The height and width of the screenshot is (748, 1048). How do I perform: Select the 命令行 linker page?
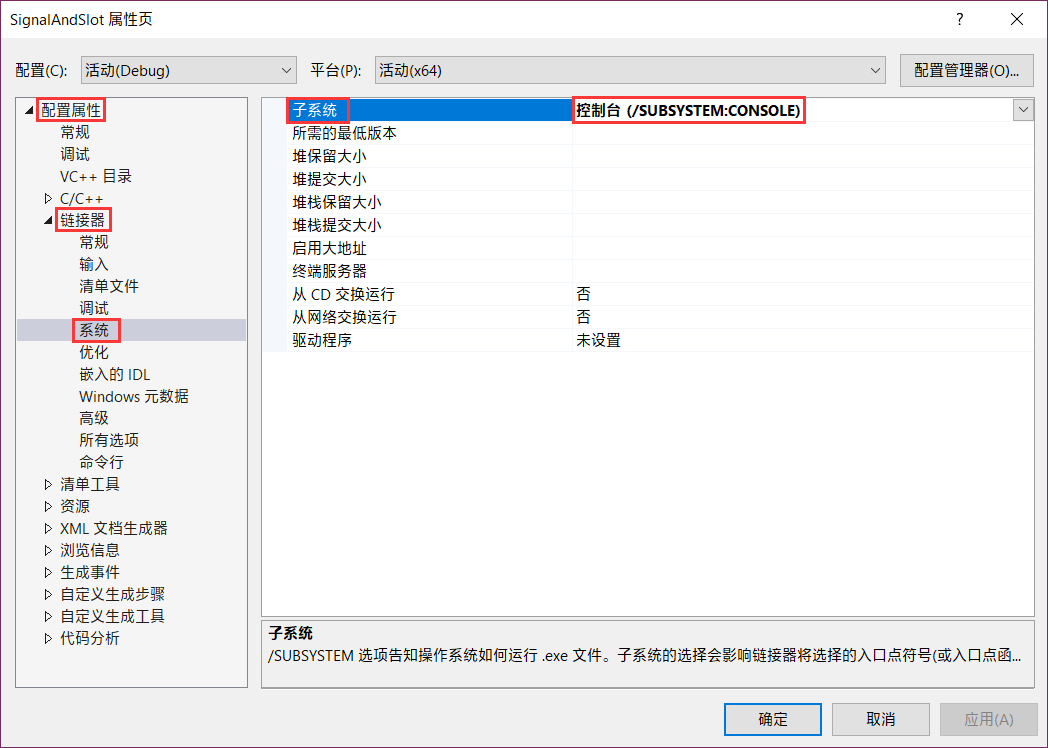click(x=102, y=462)
